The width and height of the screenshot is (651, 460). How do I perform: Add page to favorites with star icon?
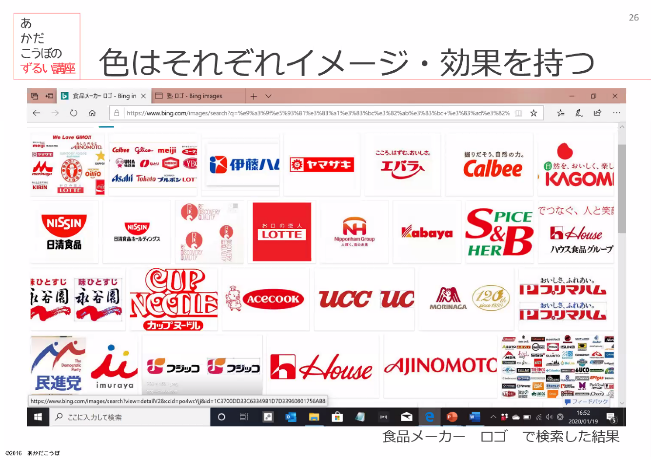coord(534,113)
